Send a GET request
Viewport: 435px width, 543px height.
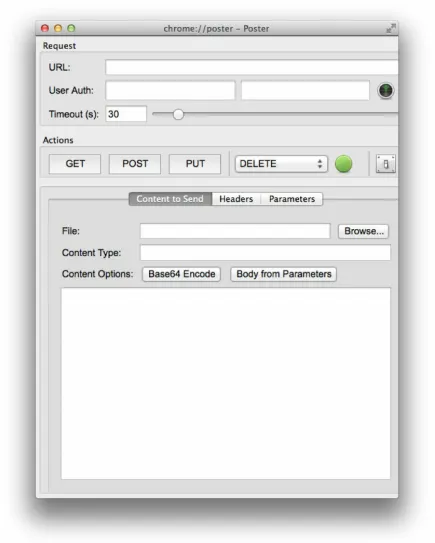pos(75,164)
